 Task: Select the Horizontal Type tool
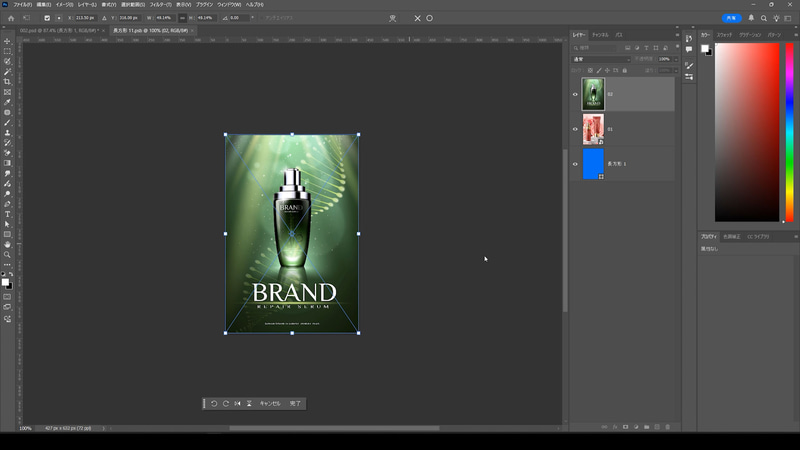[7, 214]
